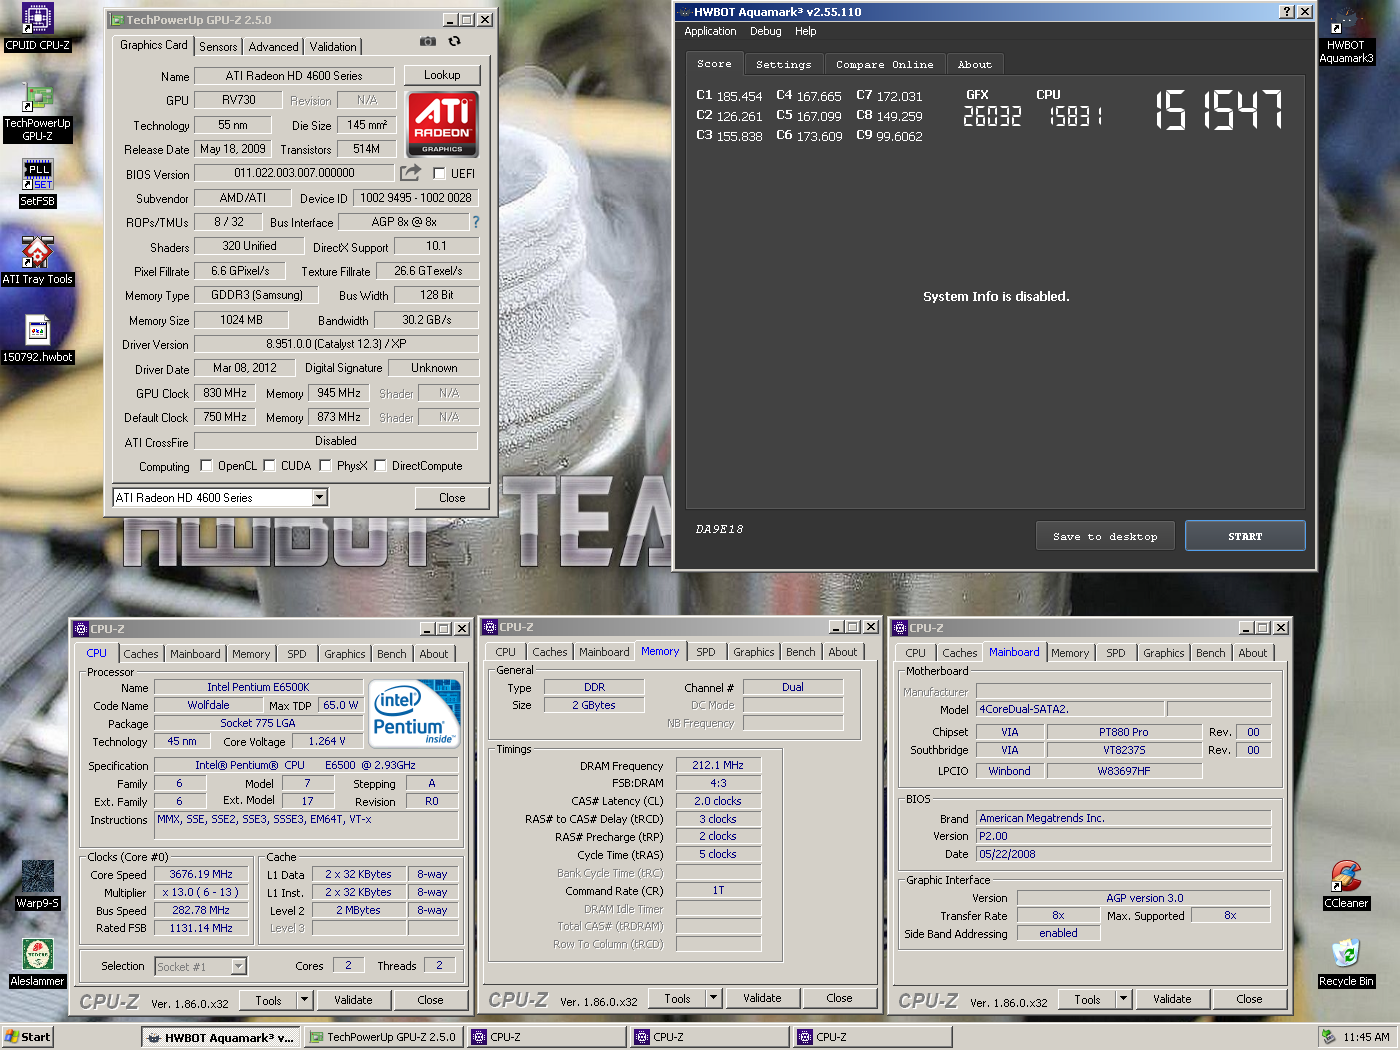
Task: Toggle the UEFI checkbox in GPU-Z
Action: pyautogui.click(x=439, y=173)
